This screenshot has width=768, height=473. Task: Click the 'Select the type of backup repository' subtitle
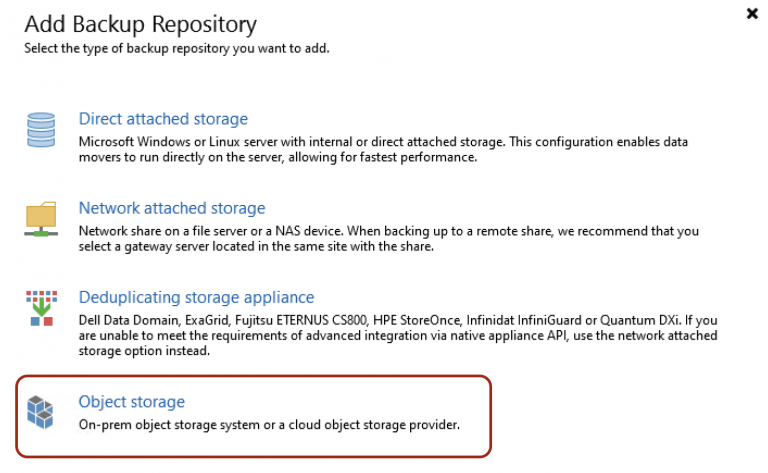pos(175,48)
